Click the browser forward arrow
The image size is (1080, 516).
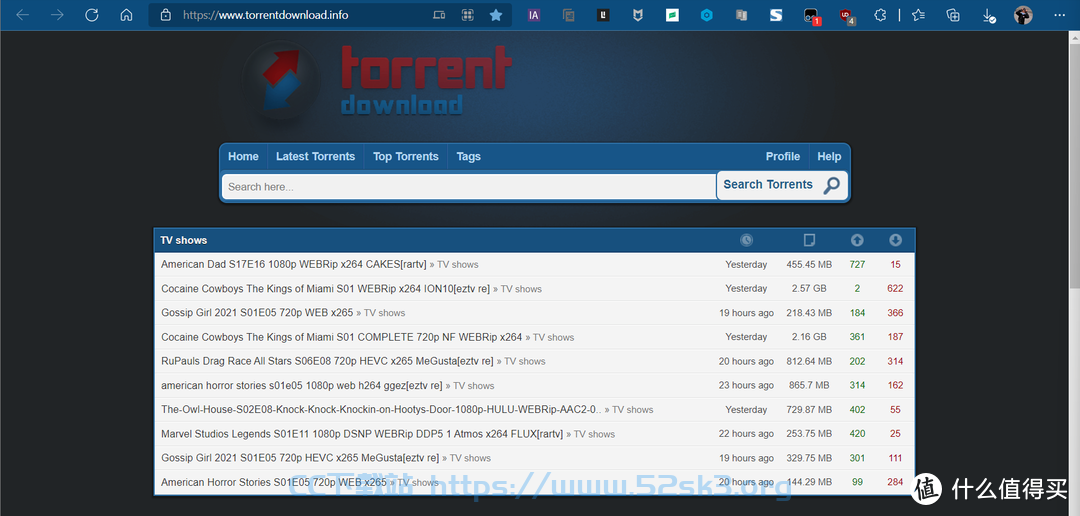(57, 15)
